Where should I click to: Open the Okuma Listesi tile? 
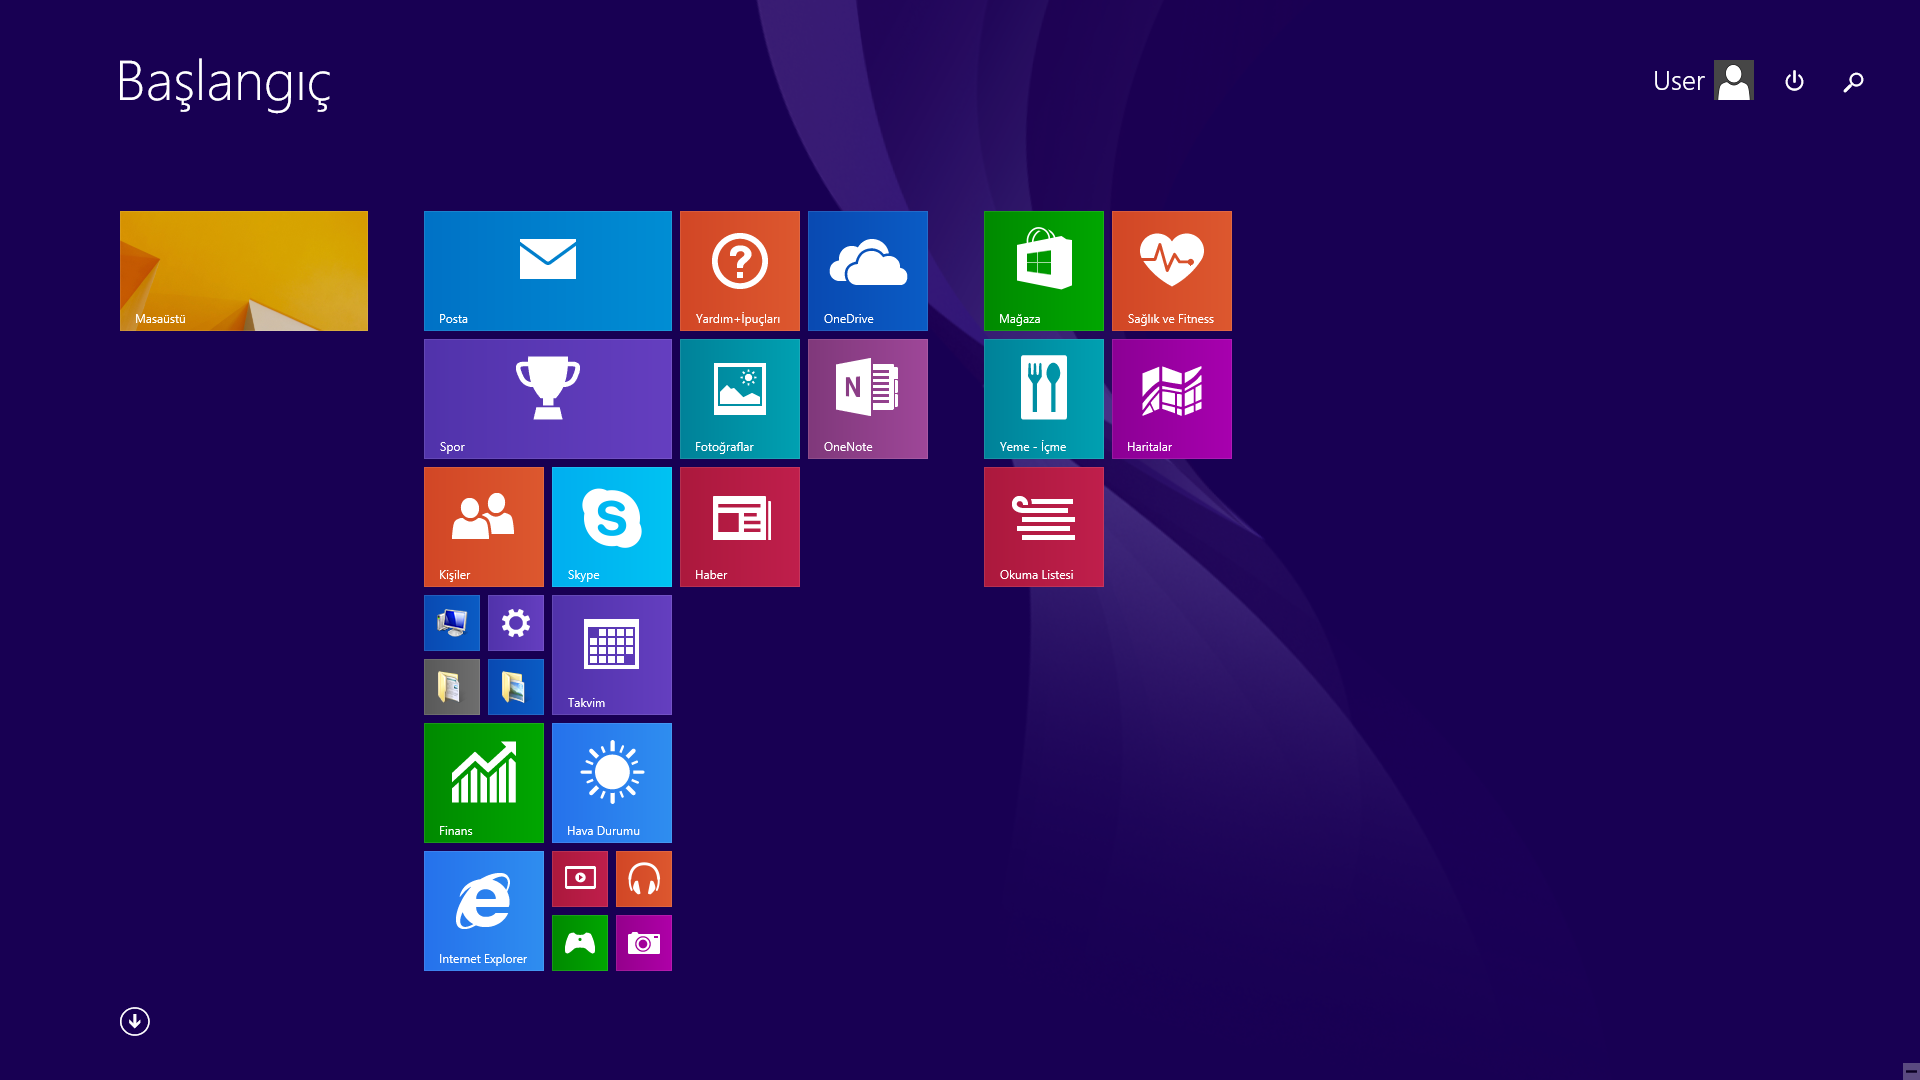point(1043,526)
